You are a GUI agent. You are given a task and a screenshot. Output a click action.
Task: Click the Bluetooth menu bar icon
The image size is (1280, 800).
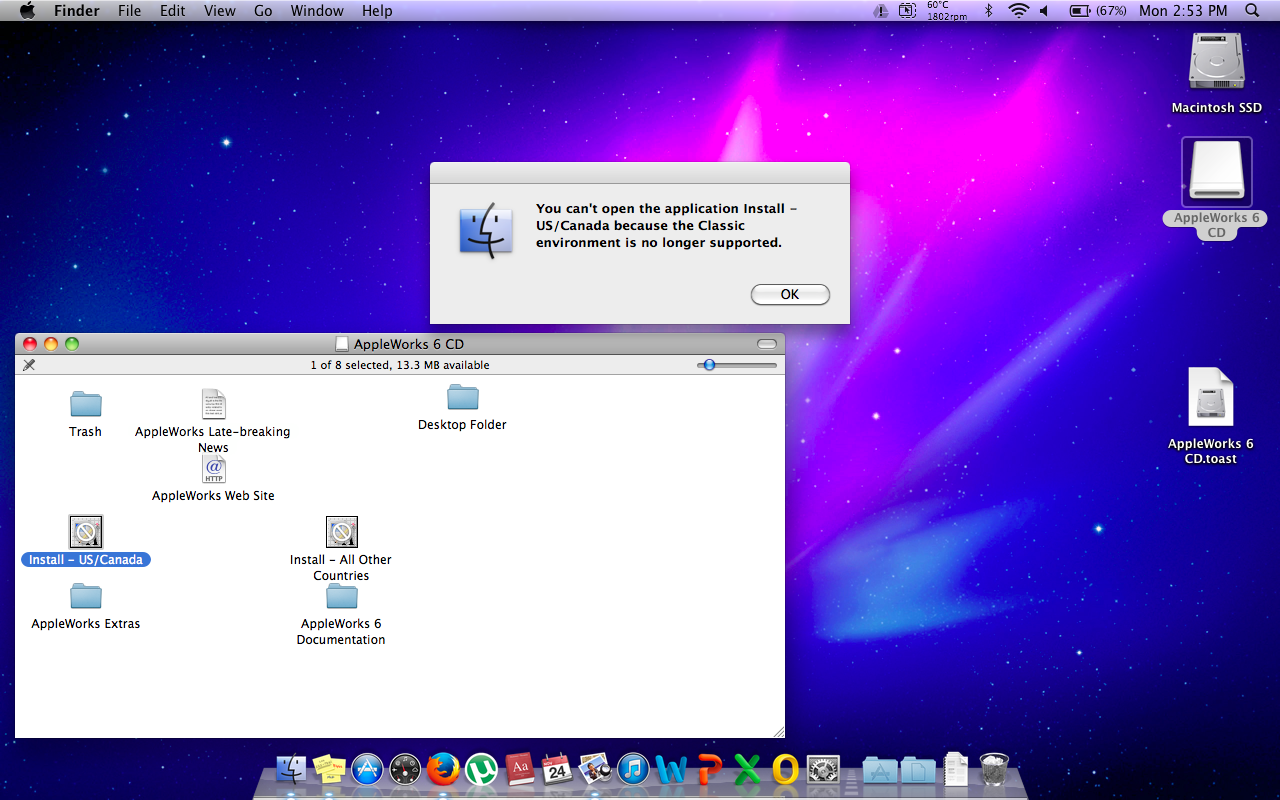point(988,11)
